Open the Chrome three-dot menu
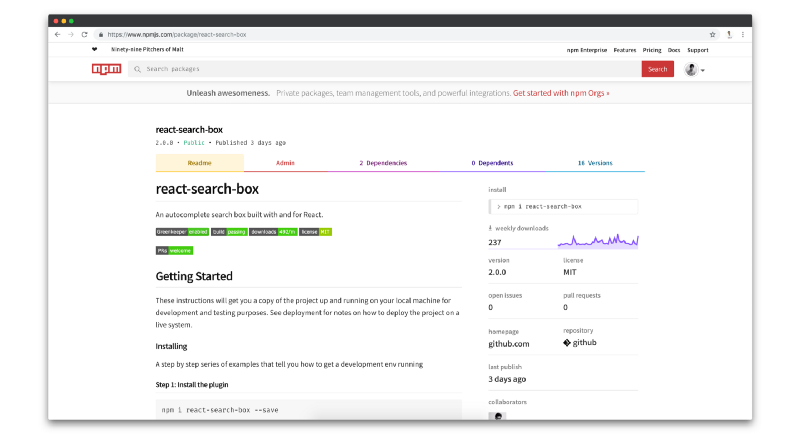The image size is (800, 434). (742, 34)
